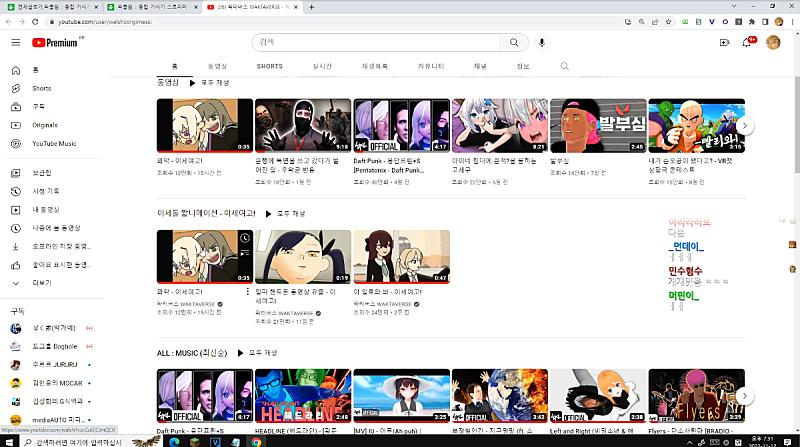Click the magnifier search button
800x447 pixels.
coord(514,42)
